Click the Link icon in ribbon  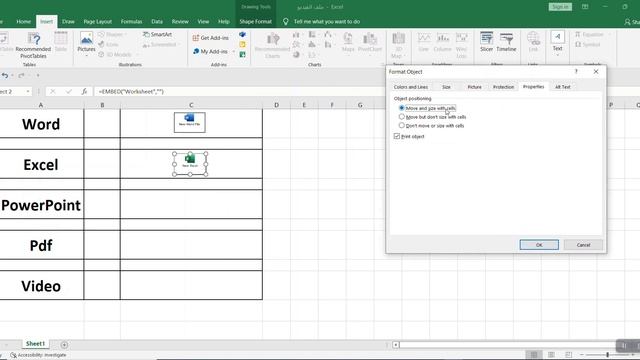point(533,42)
